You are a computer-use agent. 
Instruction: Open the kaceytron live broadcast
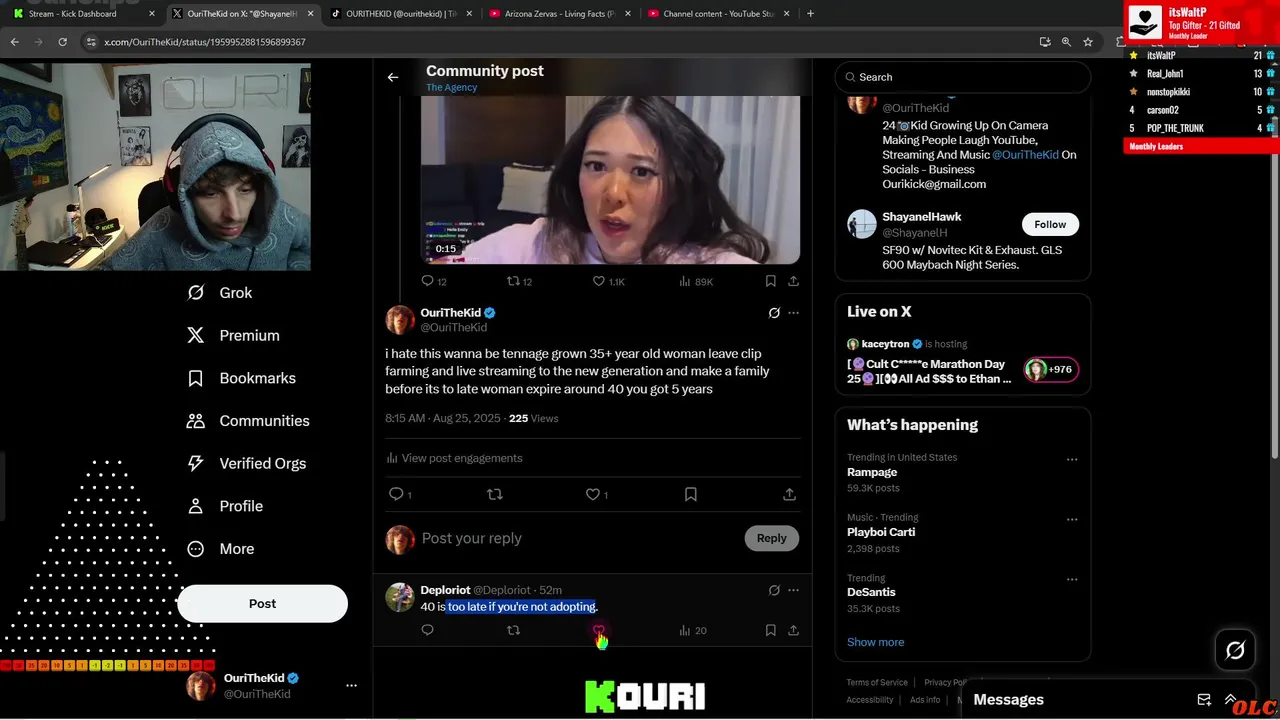[x=962, y=361]
